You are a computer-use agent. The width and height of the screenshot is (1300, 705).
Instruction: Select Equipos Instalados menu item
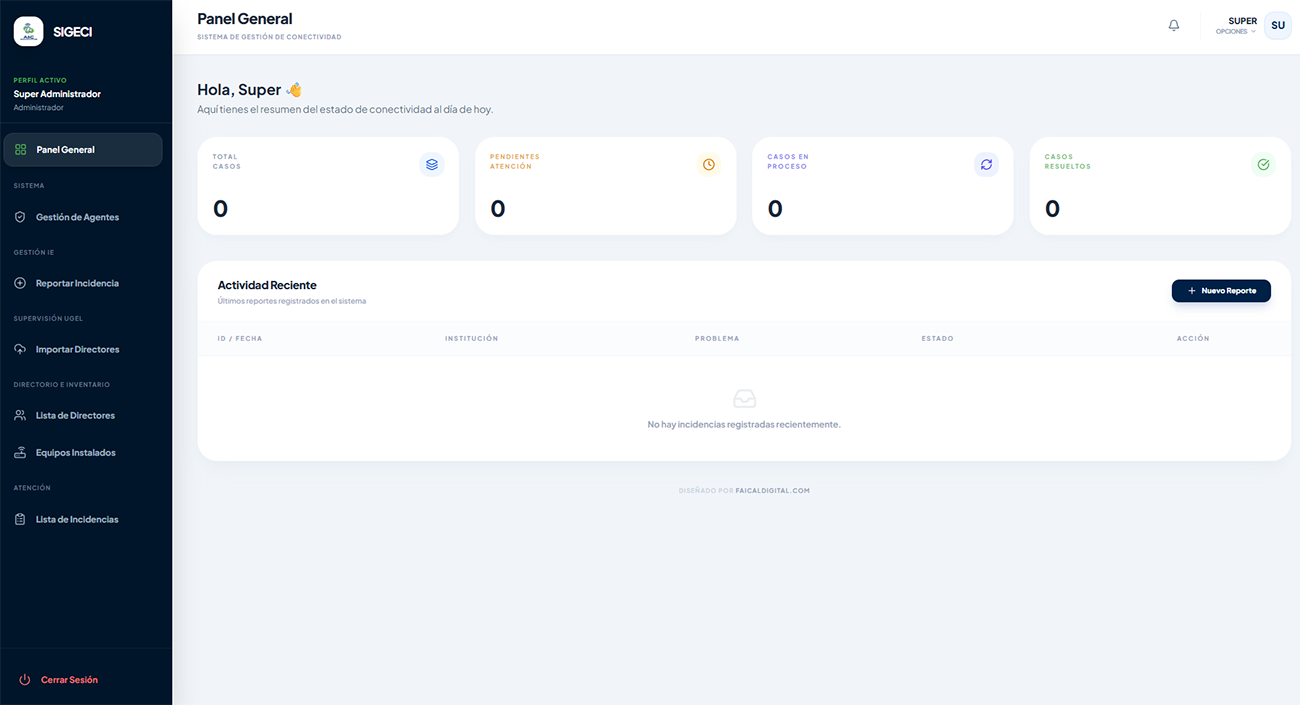[x=76, y=453]
